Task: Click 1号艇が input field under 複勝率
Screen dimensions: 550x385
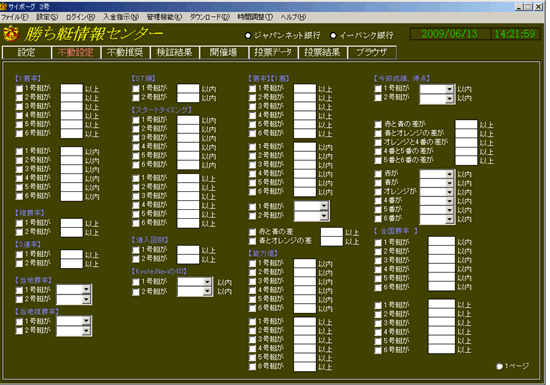Action: click(x=72, y=223)
